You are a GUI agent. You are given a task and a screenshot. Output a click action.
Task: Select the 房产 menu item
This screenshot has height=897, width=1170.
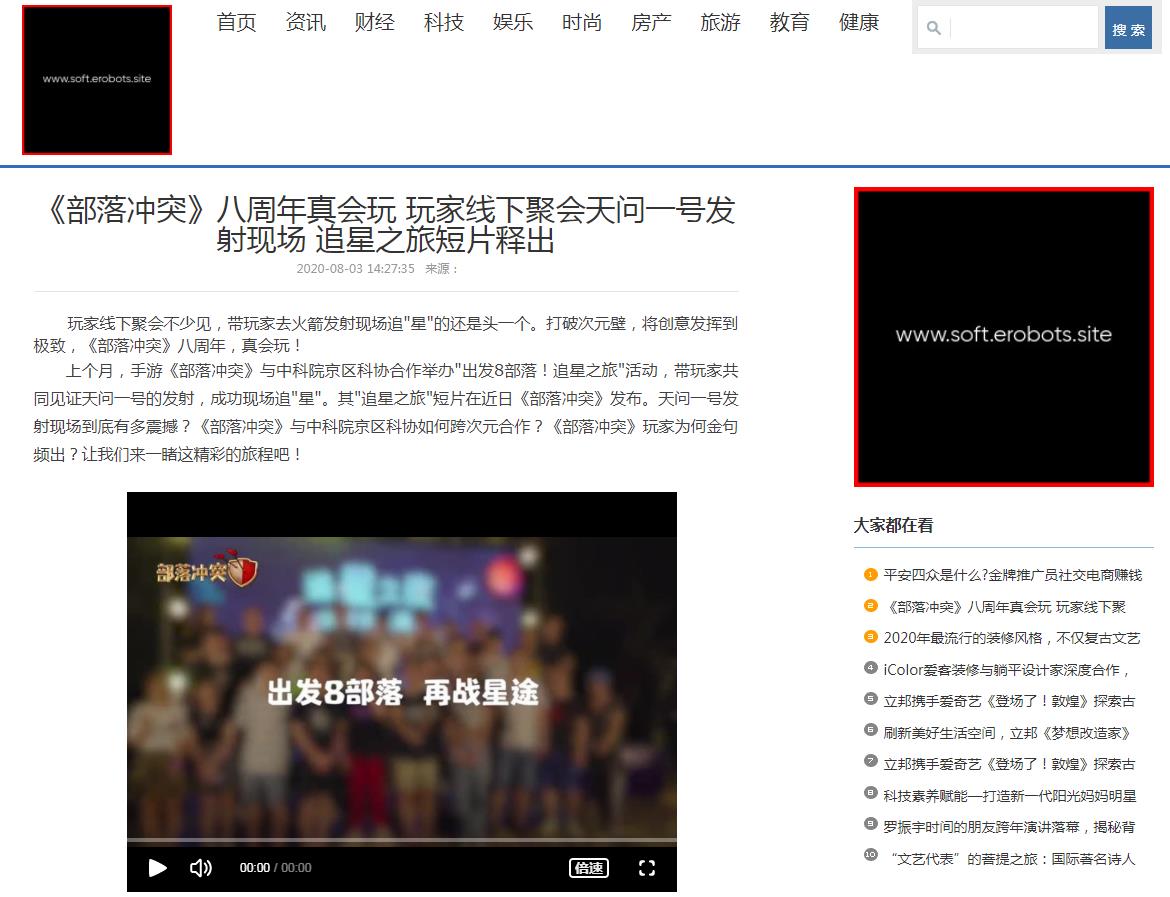651,22
